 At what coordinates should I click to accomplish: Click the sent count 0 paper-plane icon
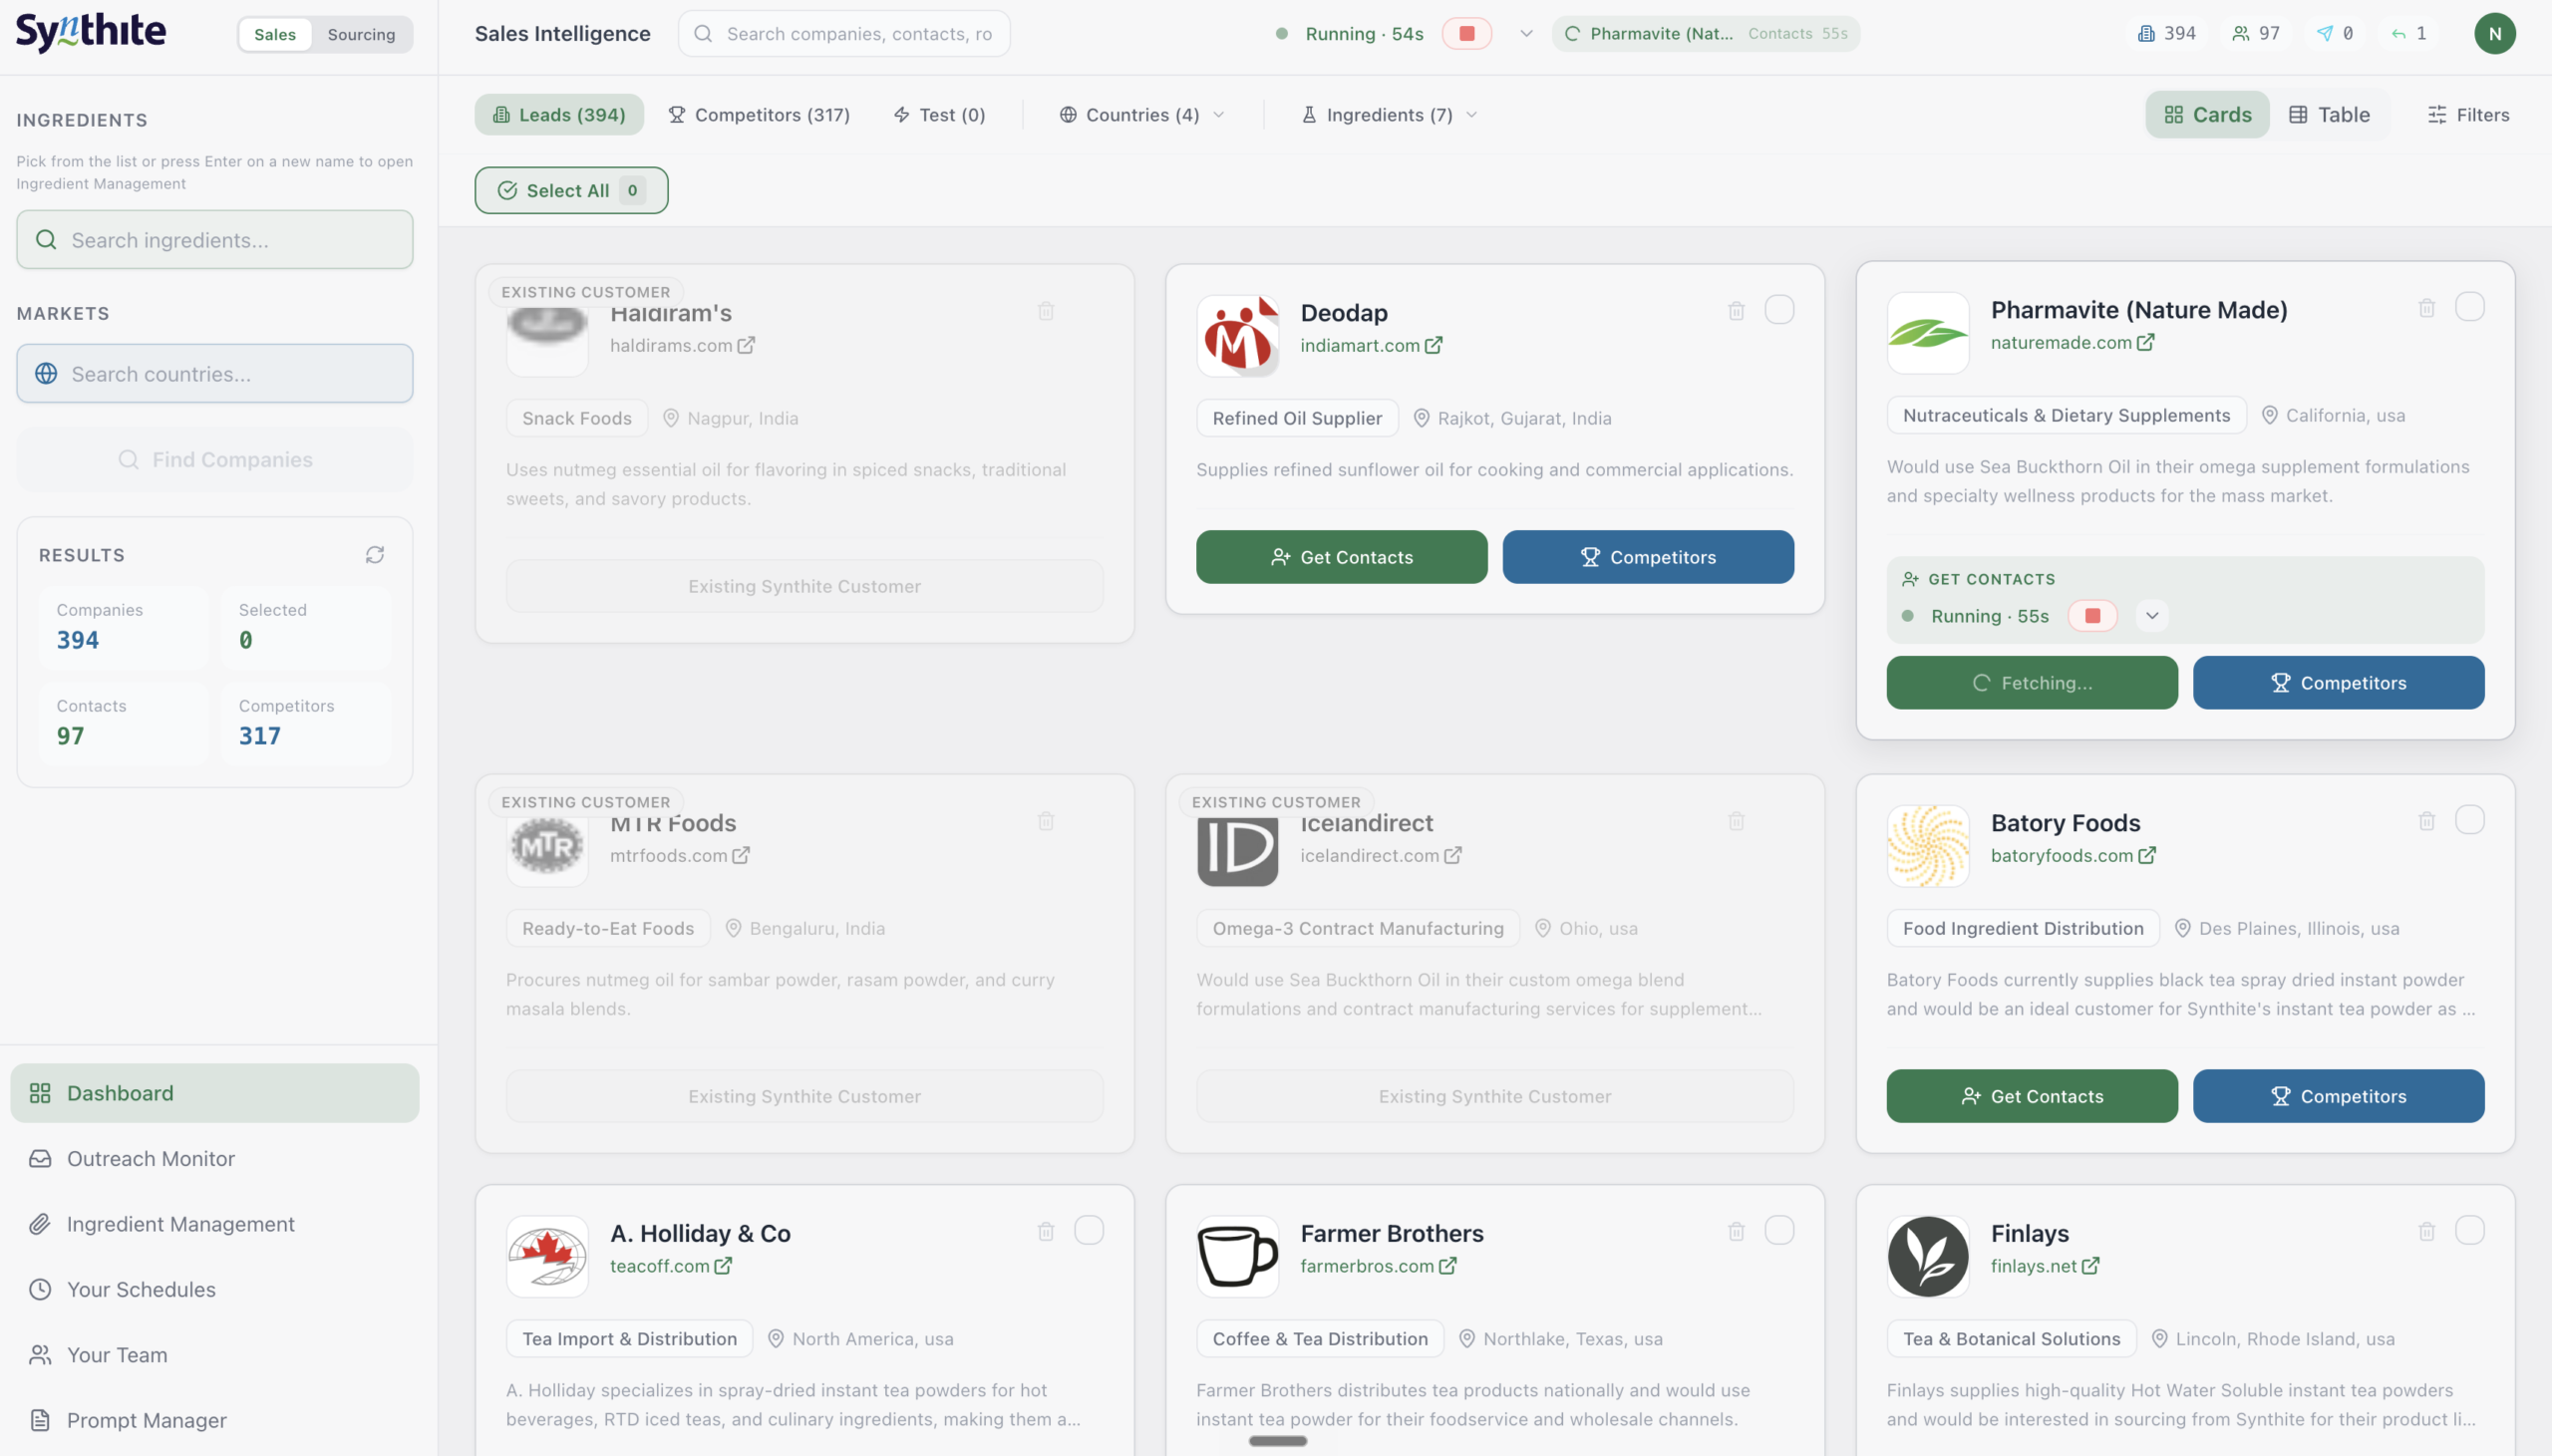2325,33
